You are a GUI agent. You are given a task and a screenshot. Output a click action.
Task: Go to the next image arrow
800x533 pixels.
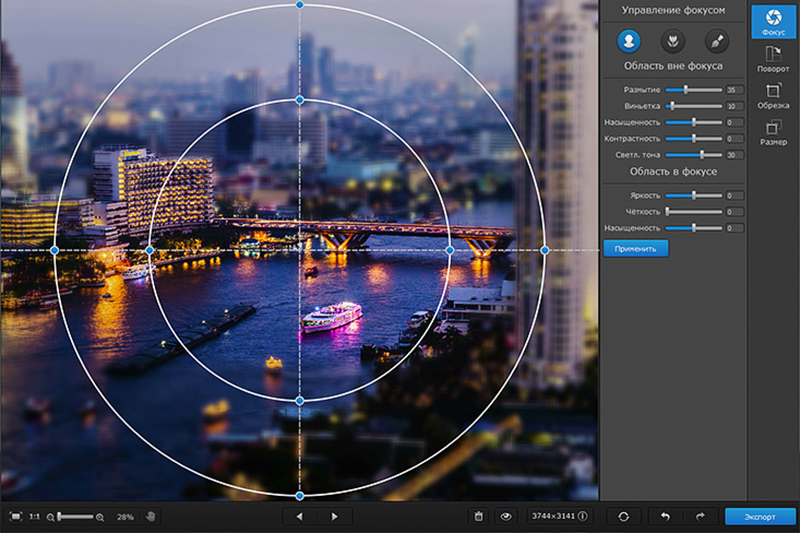click(x=334, y=516)
